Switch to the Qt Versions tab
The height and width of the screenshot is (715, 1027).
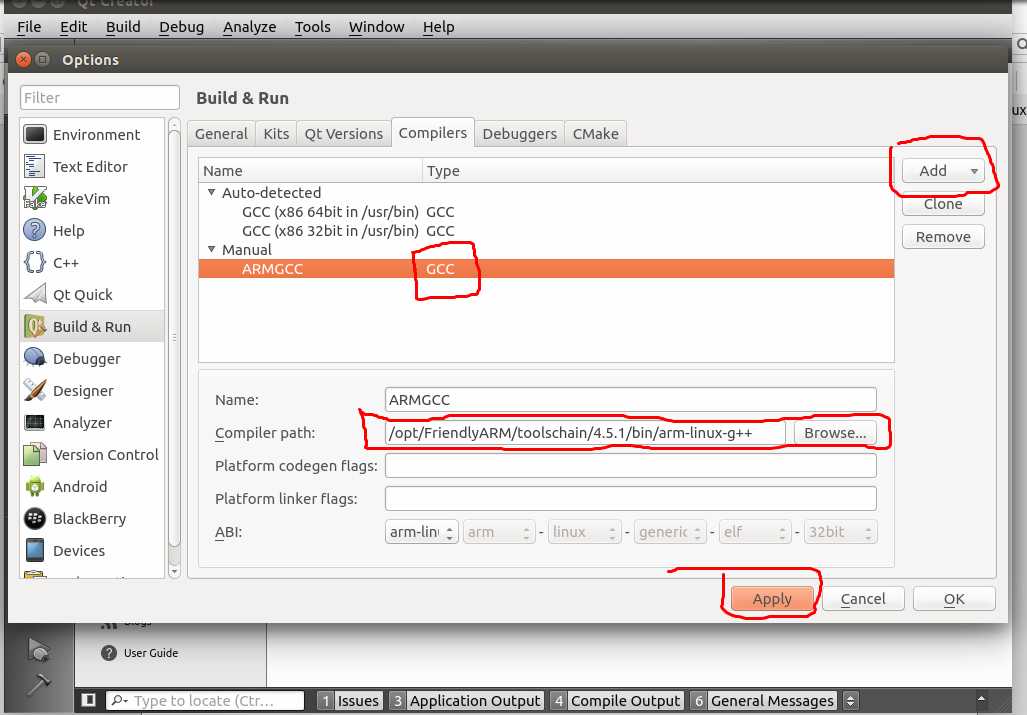point(343,134)
